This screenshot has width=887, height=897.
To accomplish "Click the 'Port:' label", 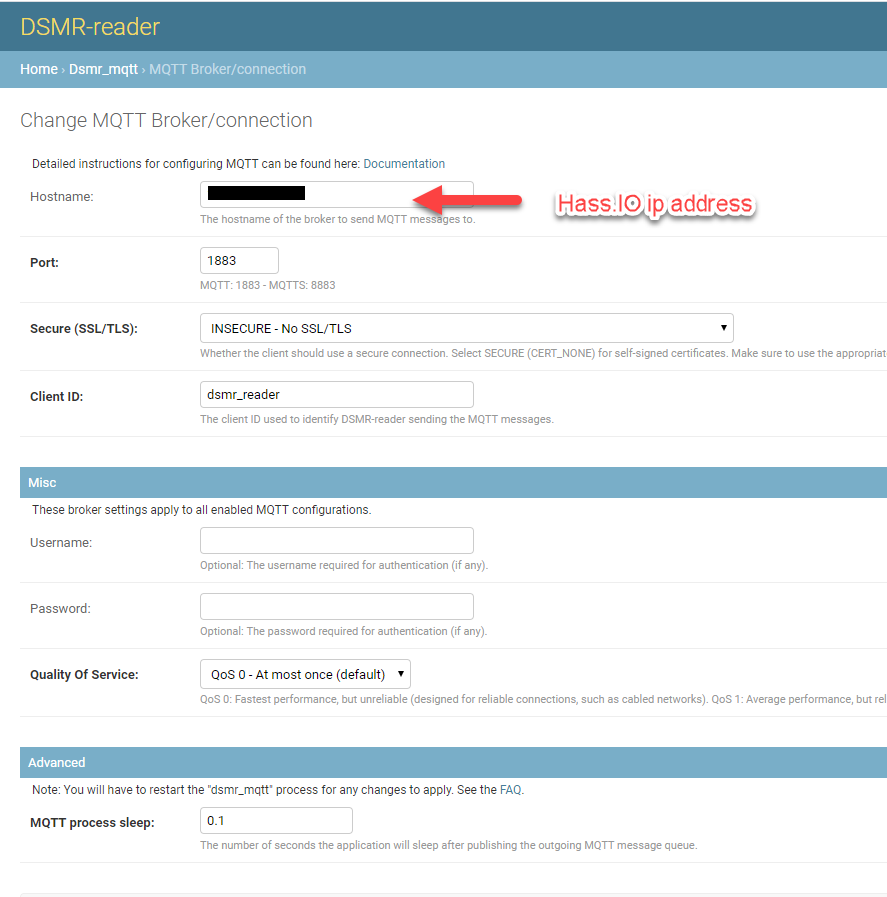I will pyautogui.click(x=44, y=263).
